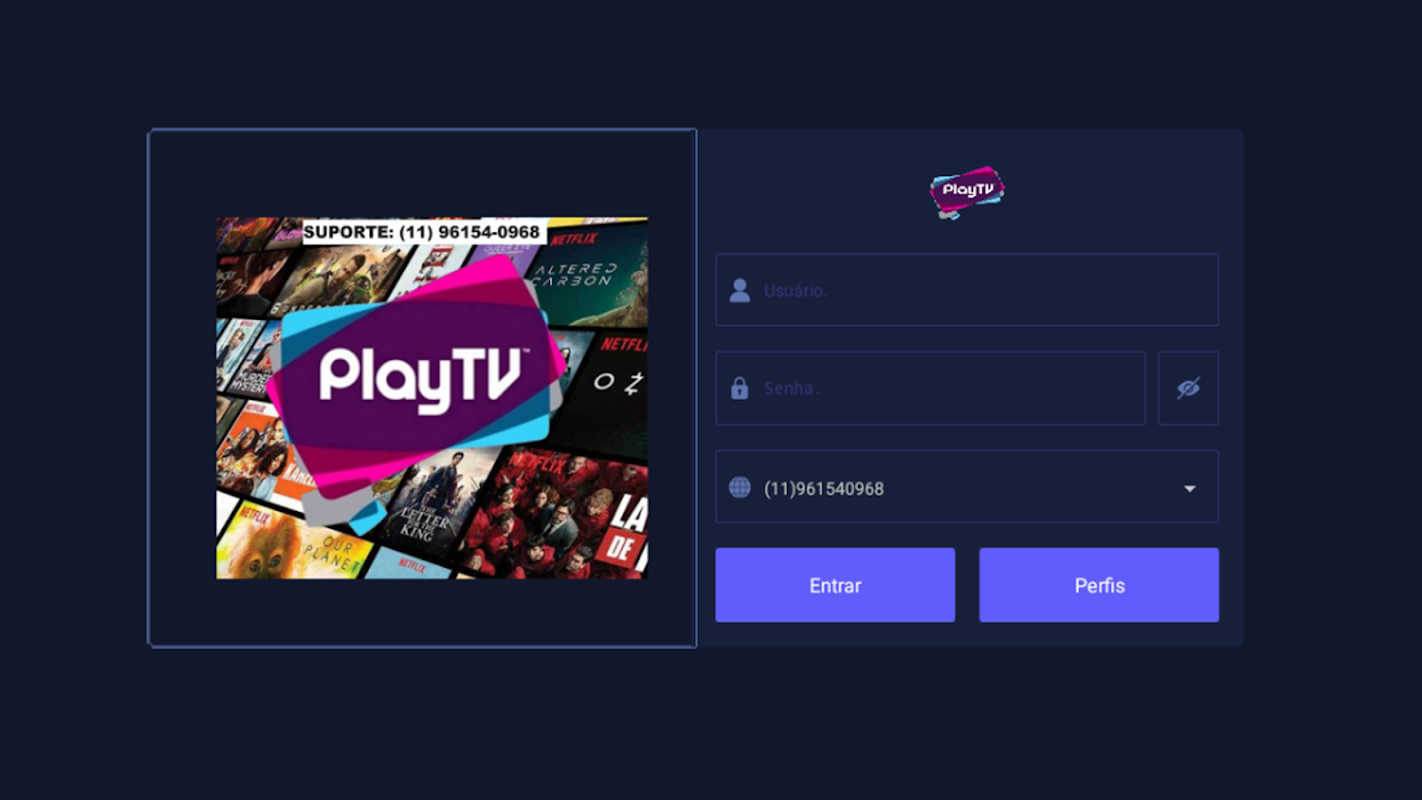Image resolution: width=1422 pixels, height=800 pixels.
Task: Click the PlayTV logo above the login form
Action: tap(967, 192)
